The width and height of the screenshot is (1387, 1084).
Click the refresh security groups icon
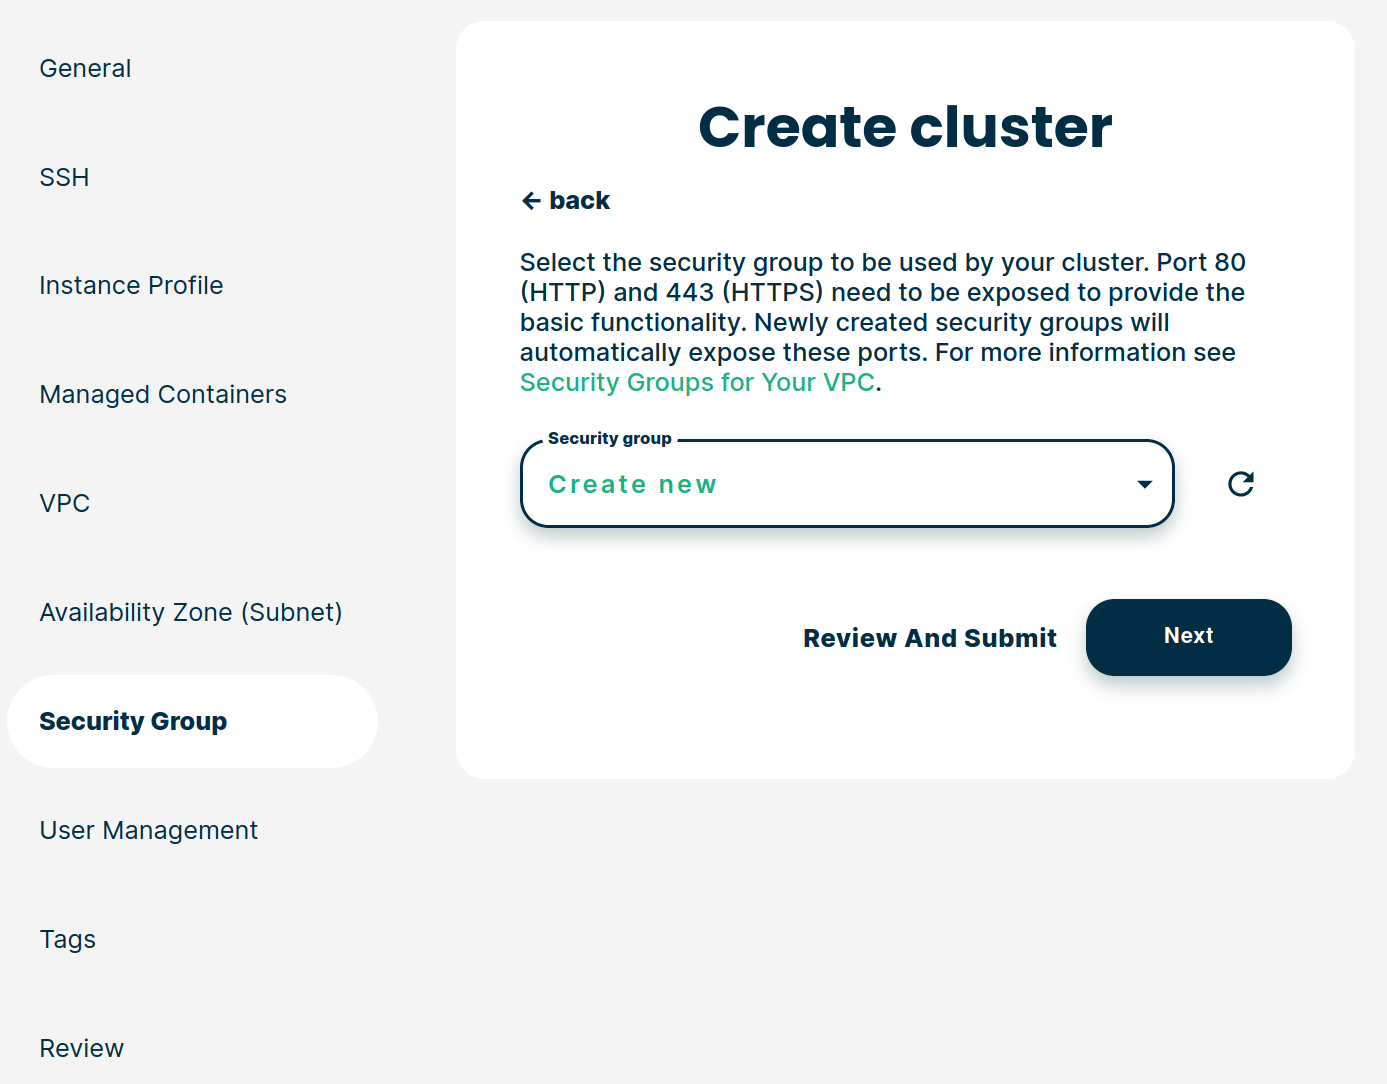pos(1240,484)
